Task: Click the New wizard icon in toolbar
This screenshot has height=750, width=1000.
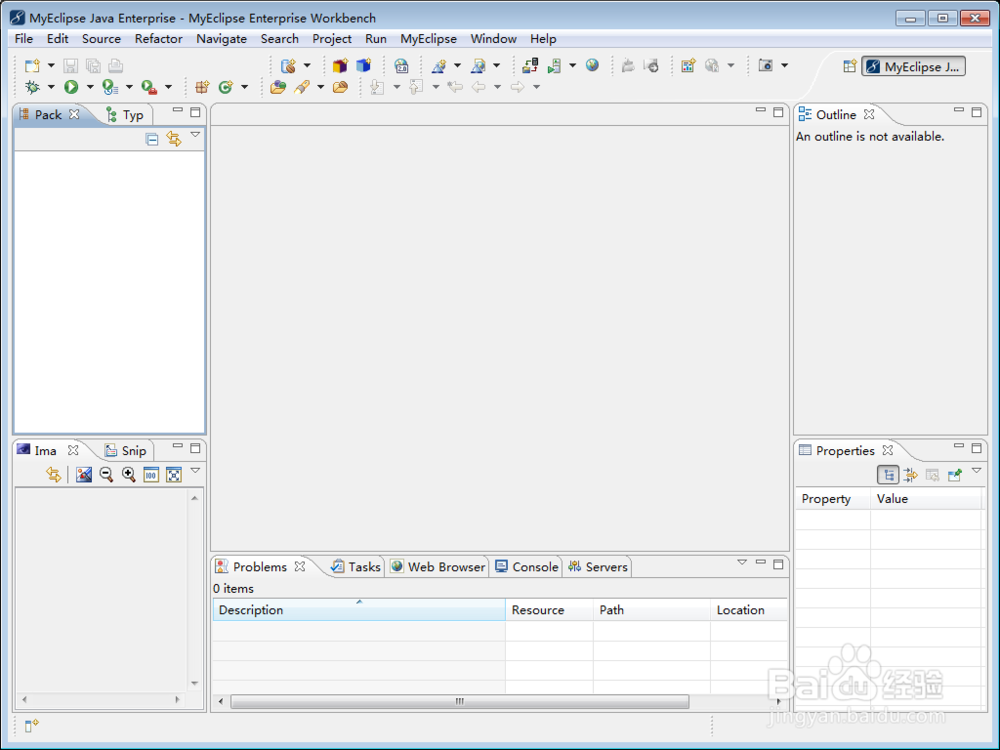Action: [x=32, y=66]
